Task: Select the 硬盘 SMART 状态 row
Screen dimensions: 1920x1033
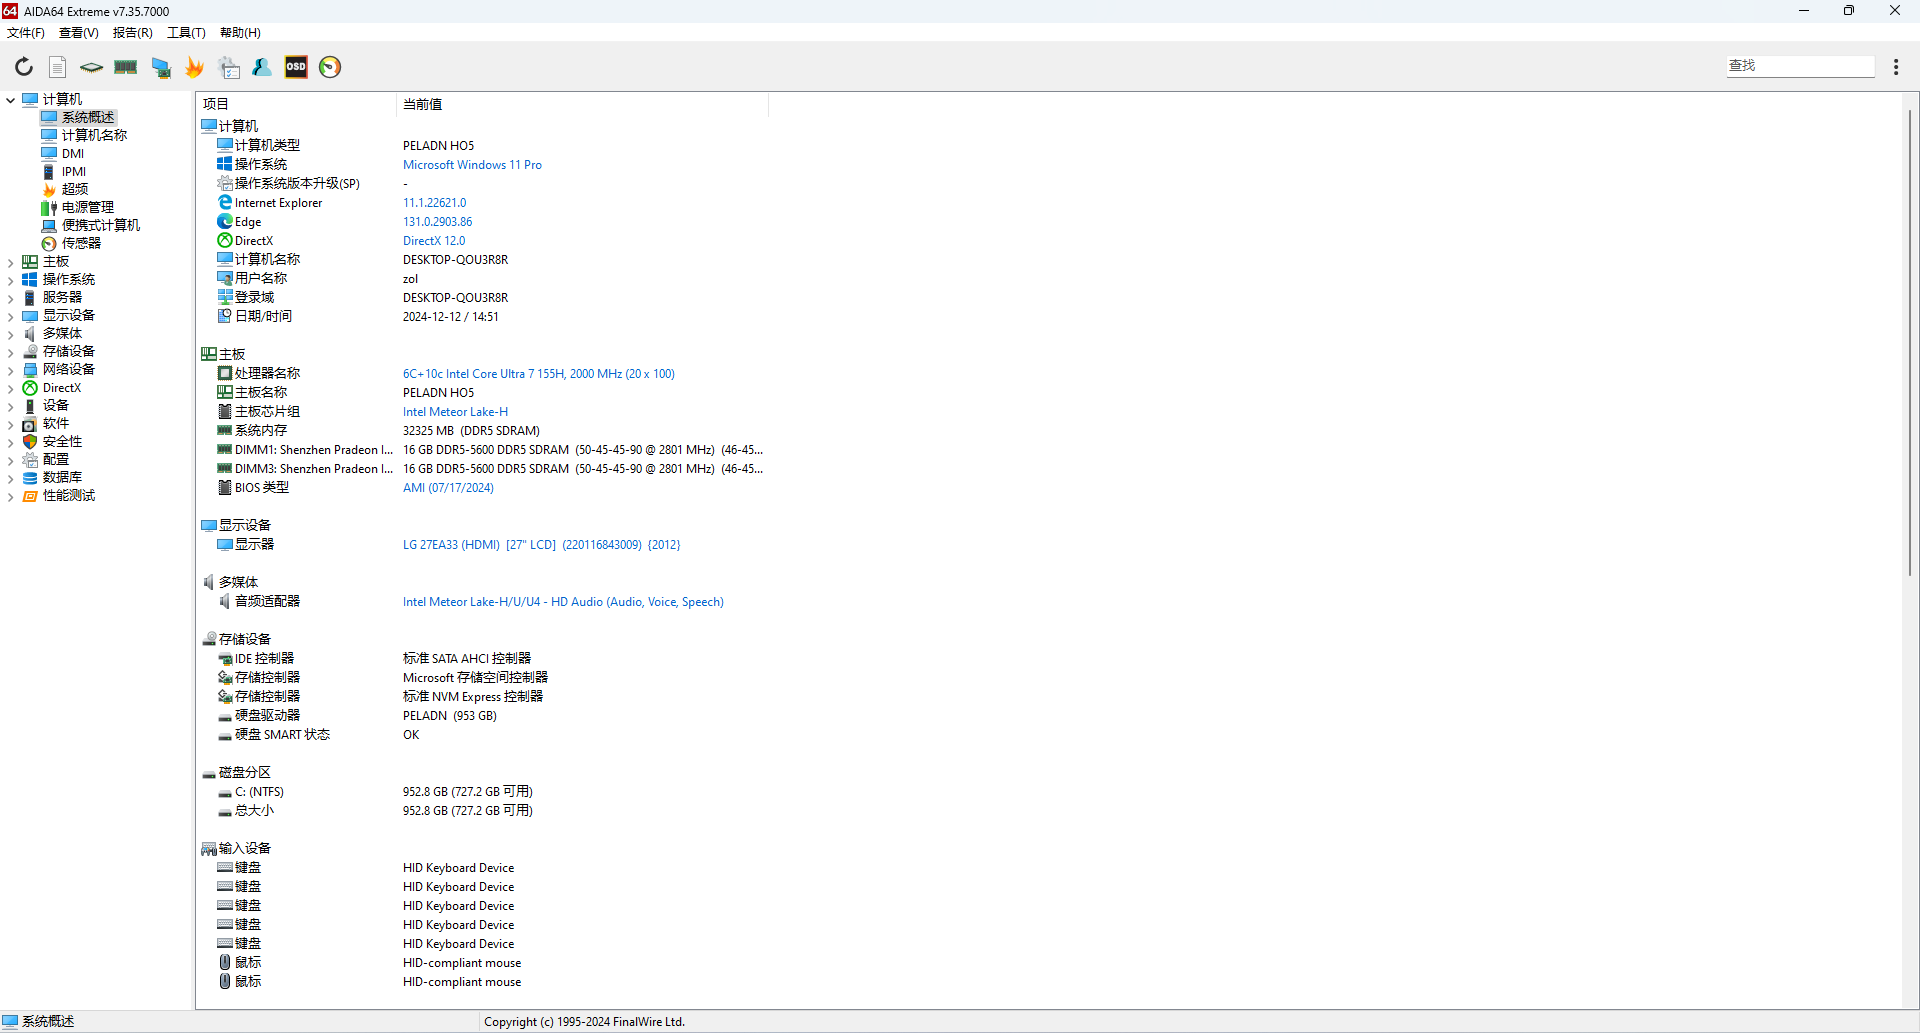Action: point(282,735)
